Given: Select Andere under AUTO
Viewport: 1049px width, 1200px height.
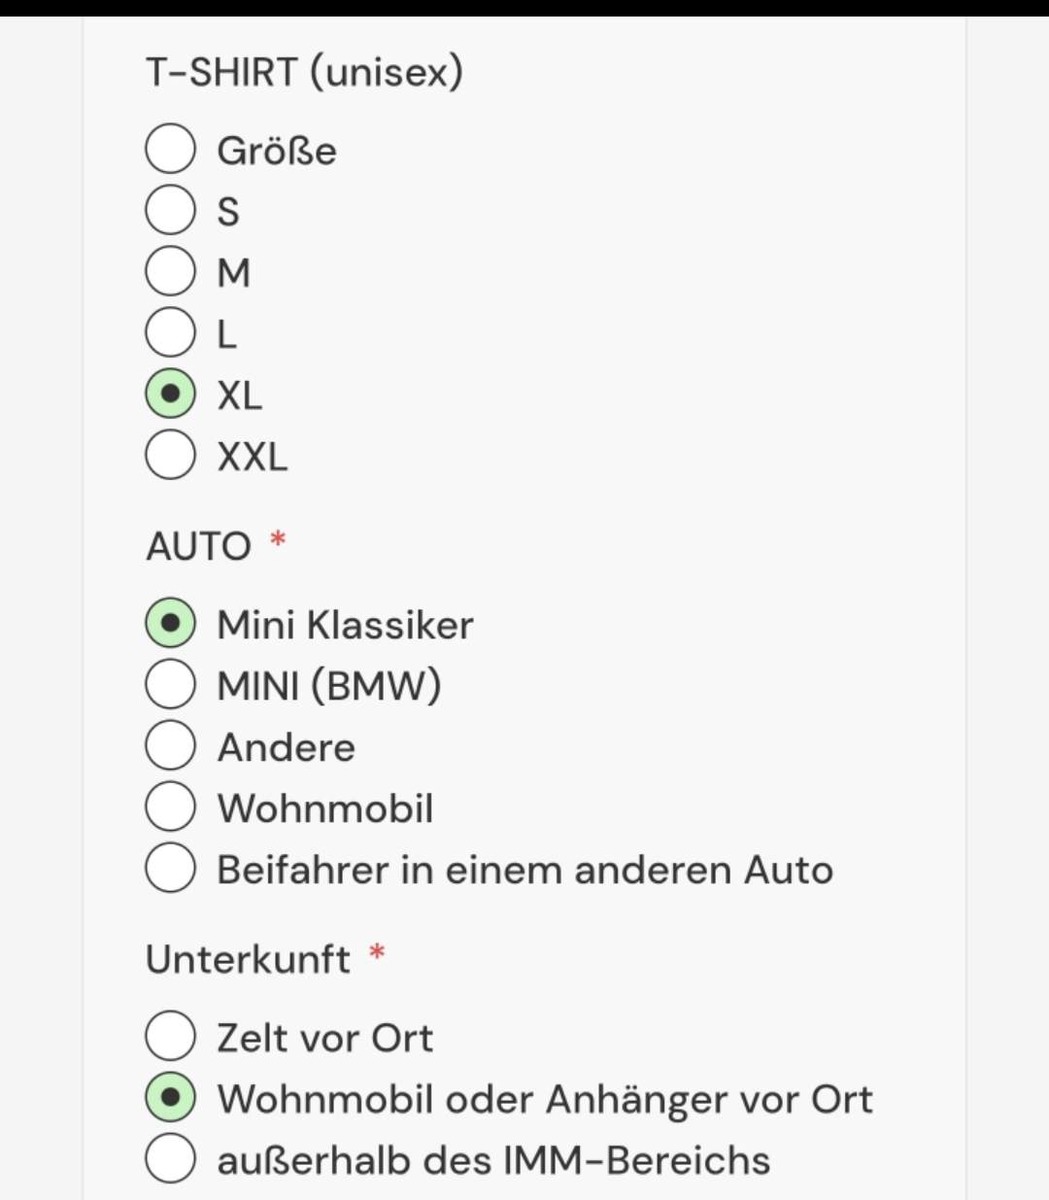Looking at the screenshot, I should tap(171, 747).
